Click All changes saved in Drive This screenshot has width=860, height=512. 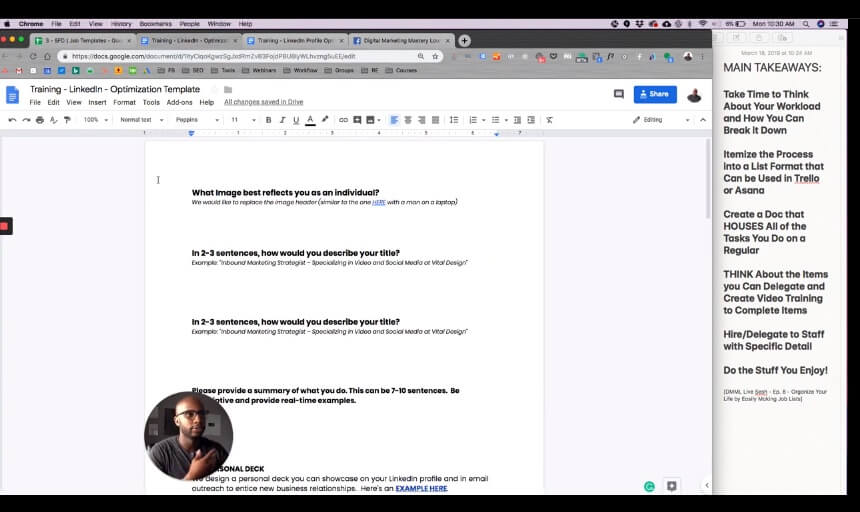263,102
